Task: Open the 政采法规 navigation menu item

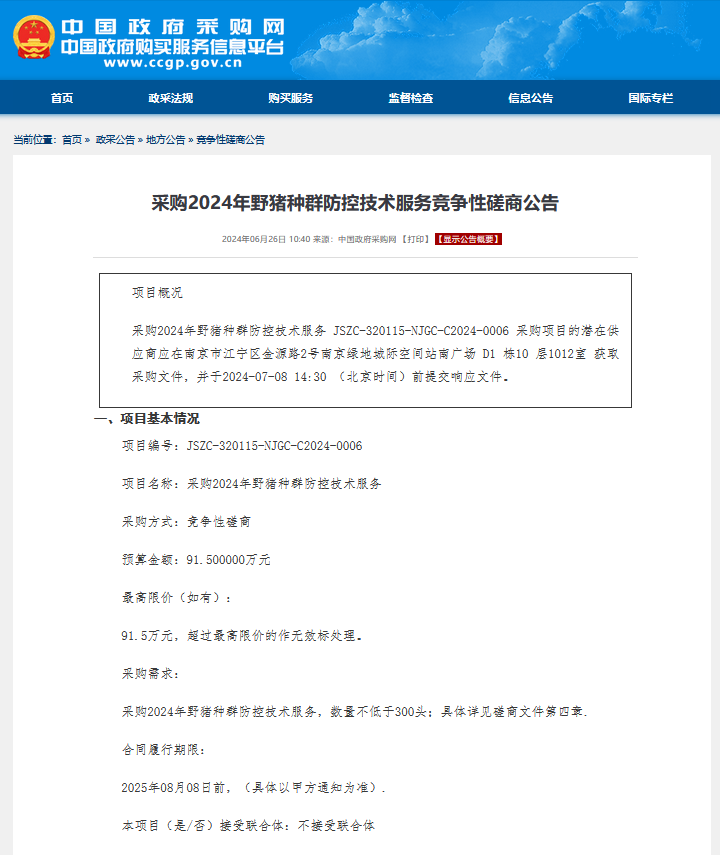Action: 171,98
